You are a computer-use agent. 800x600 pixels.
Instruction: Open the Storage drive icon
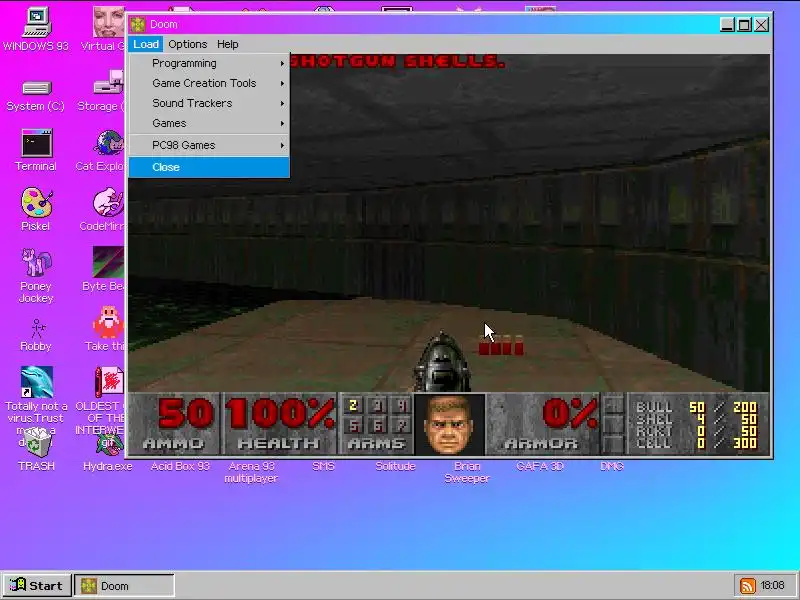click(x=108, y=92)
